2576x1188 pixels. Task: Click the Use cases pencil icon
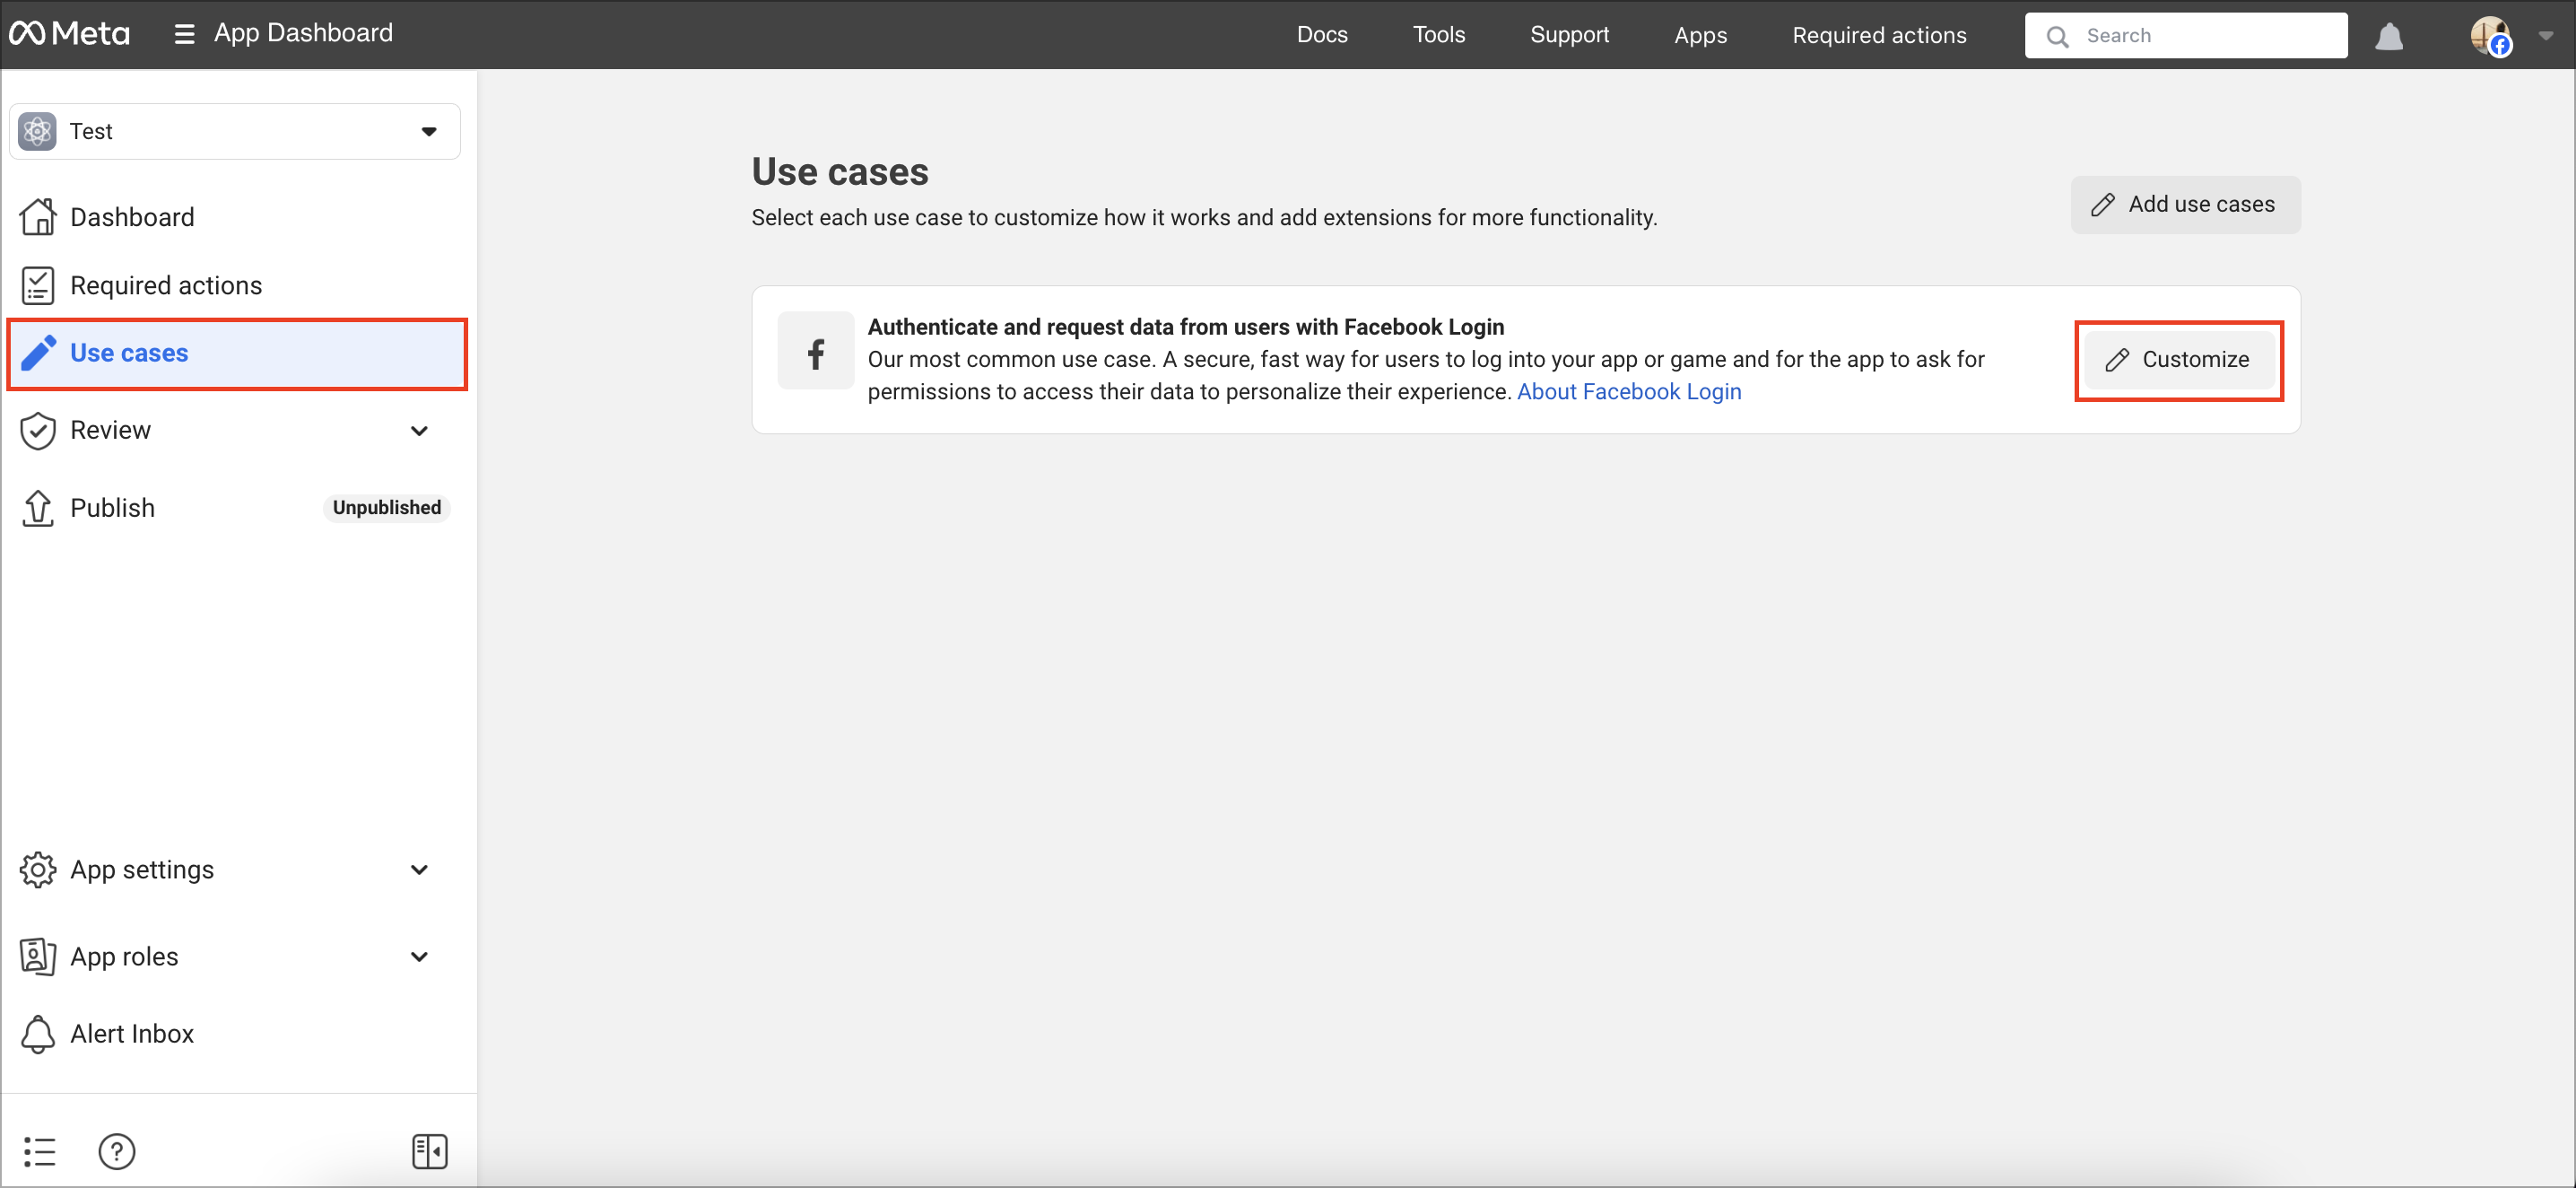tap(38, 353)
